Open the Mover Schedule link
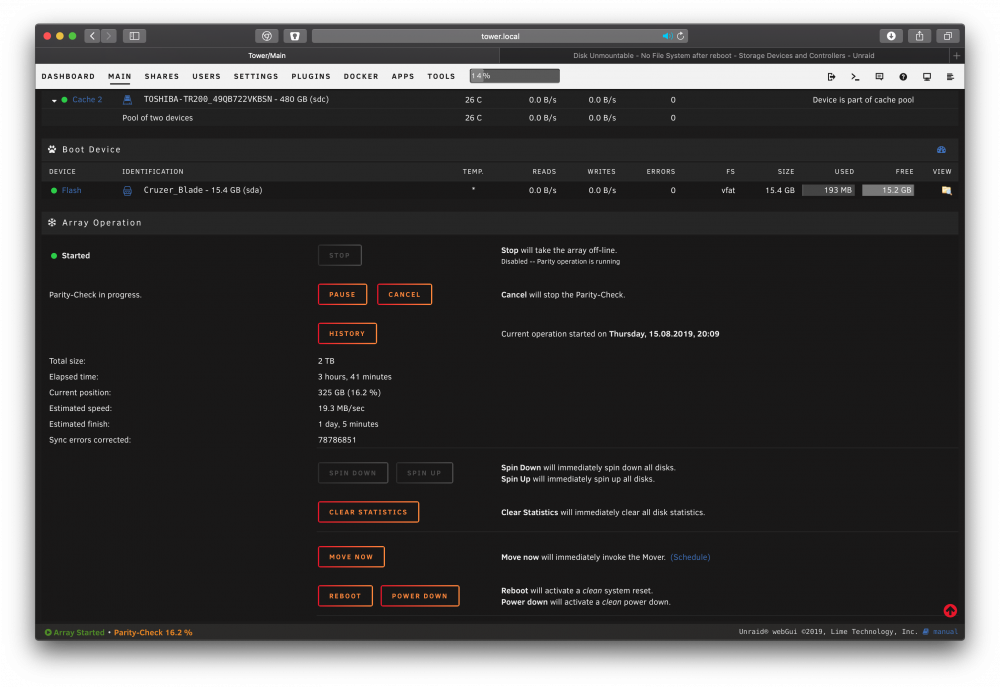 pyautogui.click(x=690, y=557)
